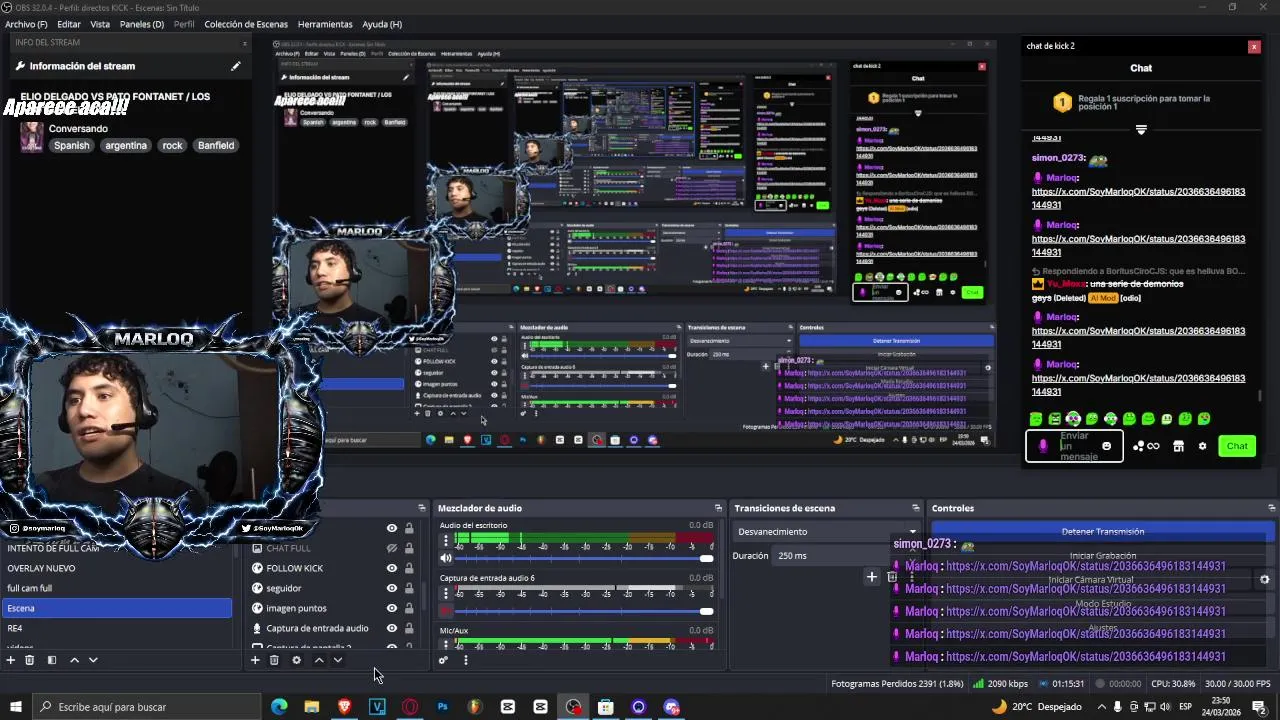Unlock the FOLLOW KICK source
The height and width of the screenshot is (720, 1280).
click(409, 568)
